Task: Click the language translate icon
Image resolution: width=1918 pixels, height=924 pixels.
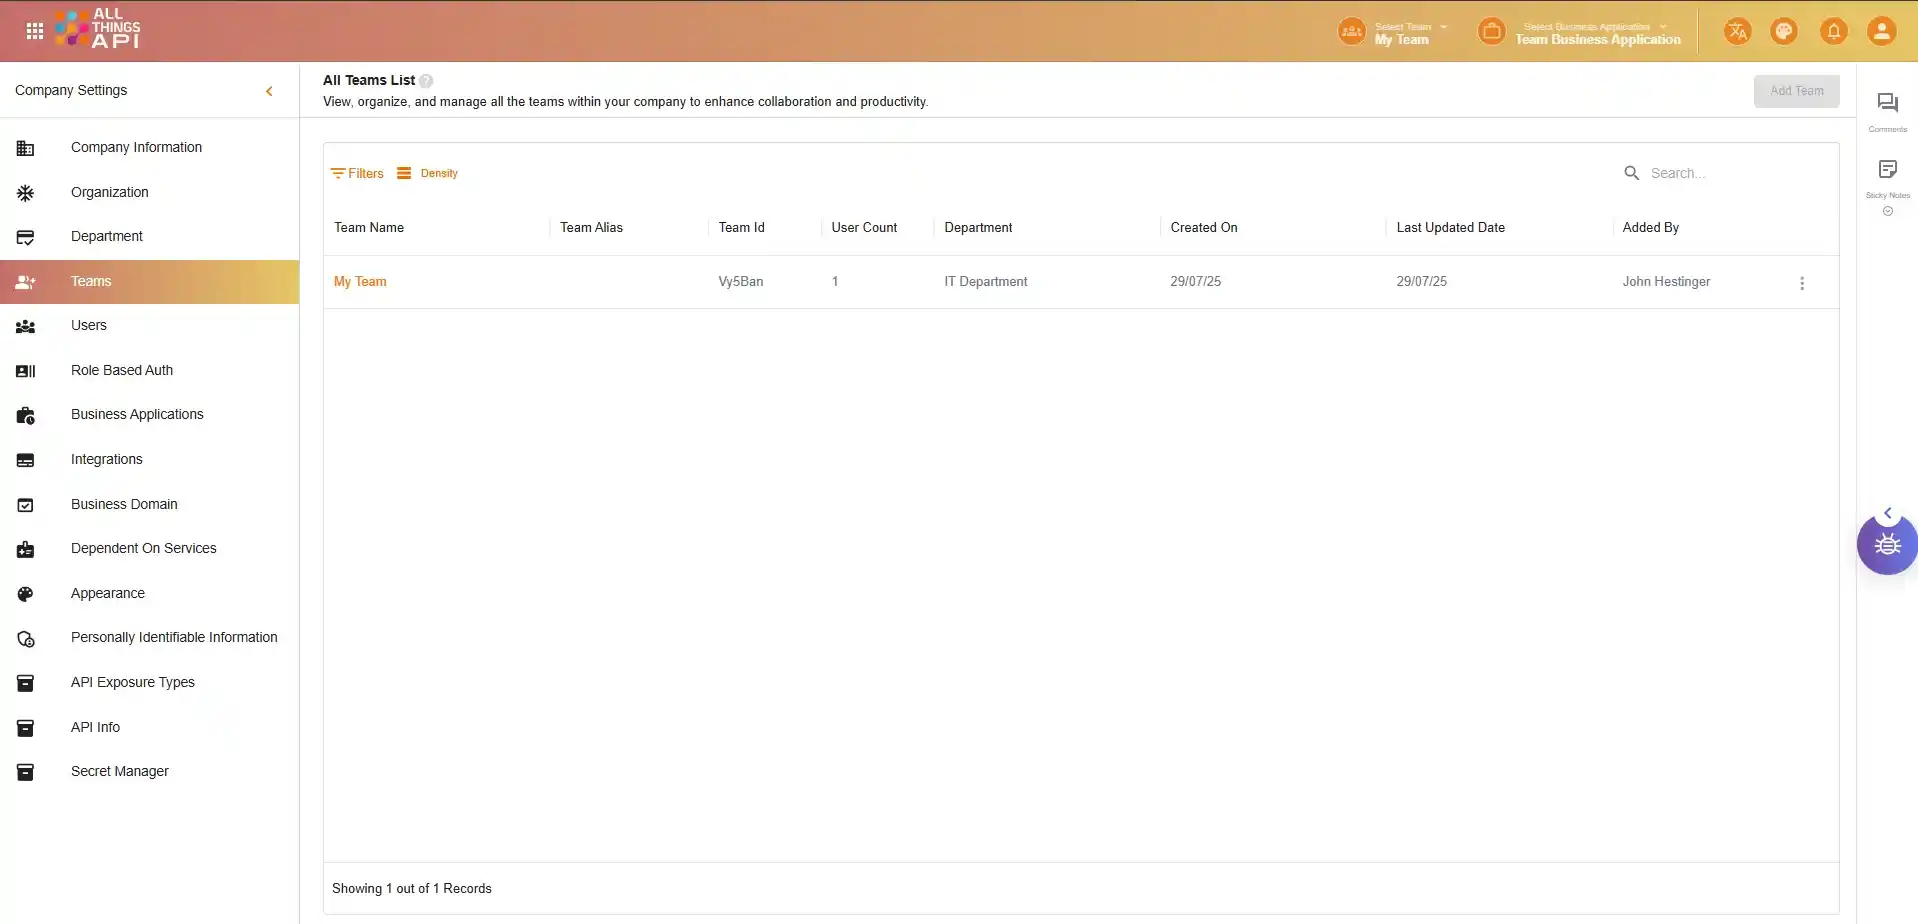Action: click(x=1737, y=31)
